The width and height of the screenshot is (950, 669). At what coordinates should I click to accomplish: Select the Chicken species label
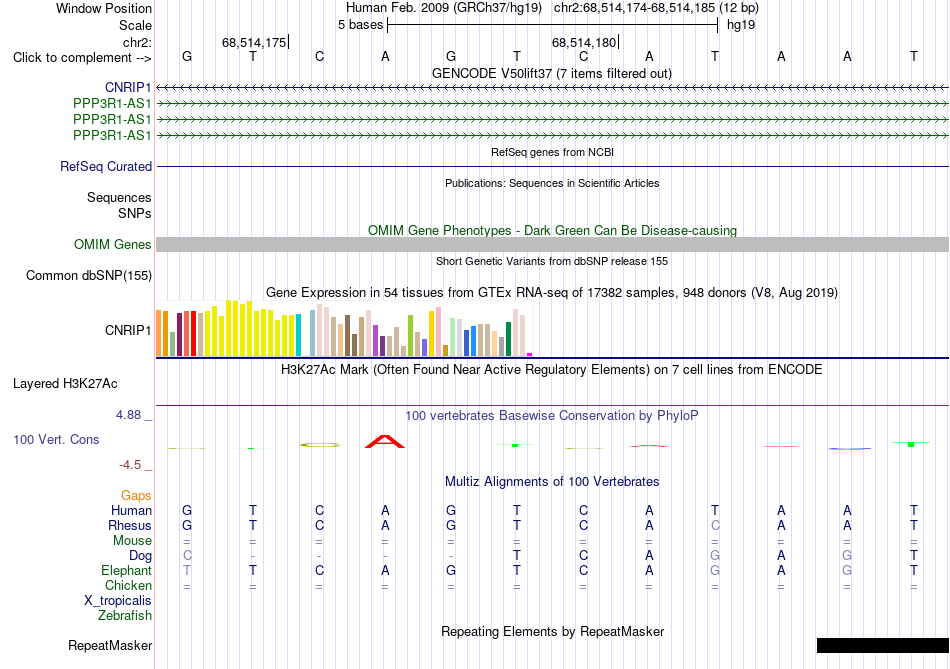128,585
